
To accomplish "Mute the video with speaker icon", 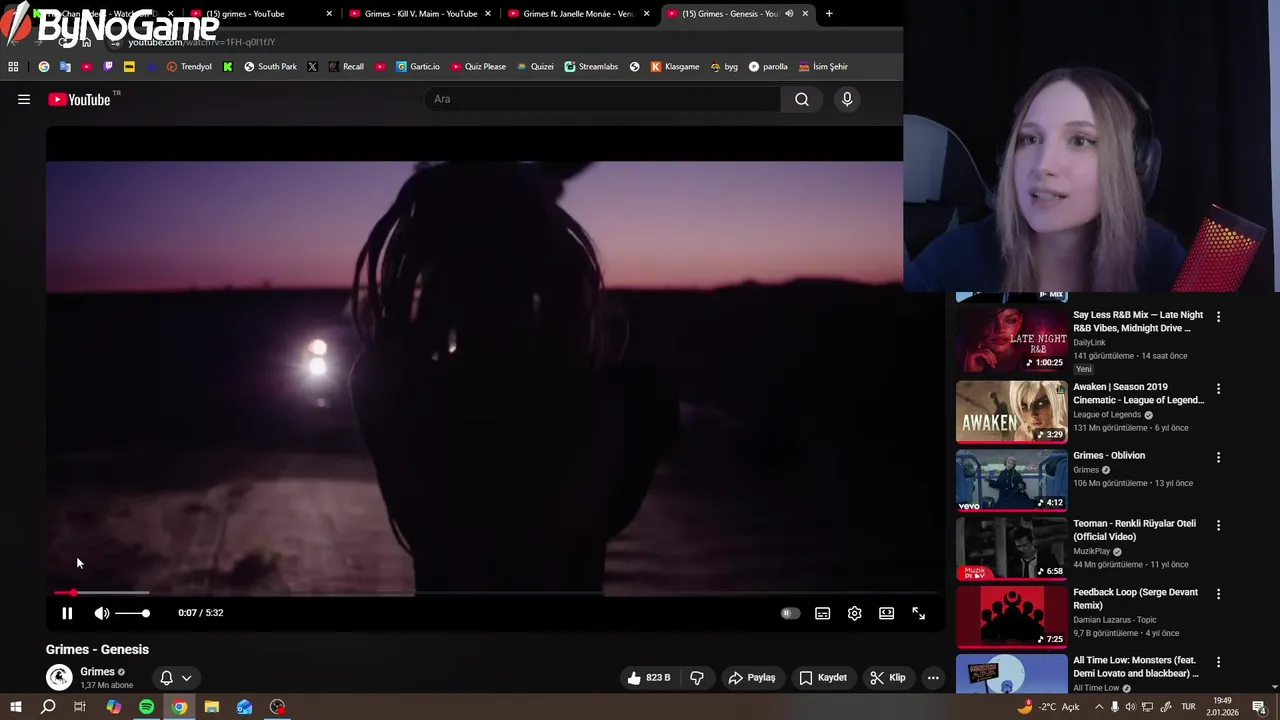I will [x=101, y=613].
